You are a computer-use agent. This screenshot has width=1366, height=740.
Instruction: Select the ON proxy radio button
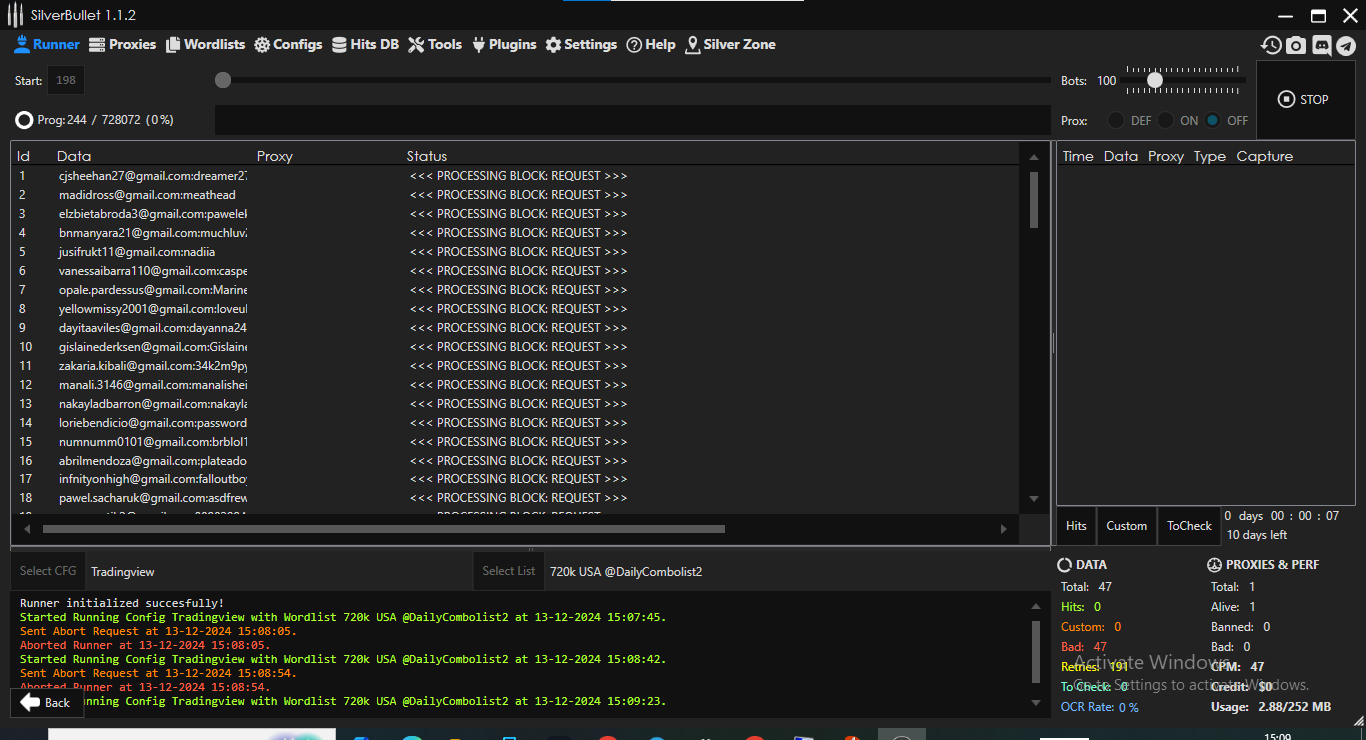tap(1166, 120)
